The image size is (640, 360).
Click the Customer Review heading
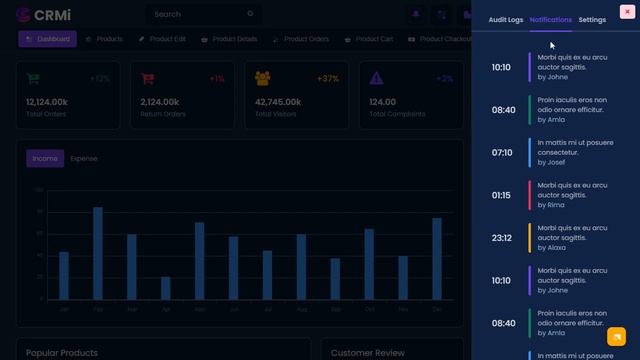[x=368, y=353]
